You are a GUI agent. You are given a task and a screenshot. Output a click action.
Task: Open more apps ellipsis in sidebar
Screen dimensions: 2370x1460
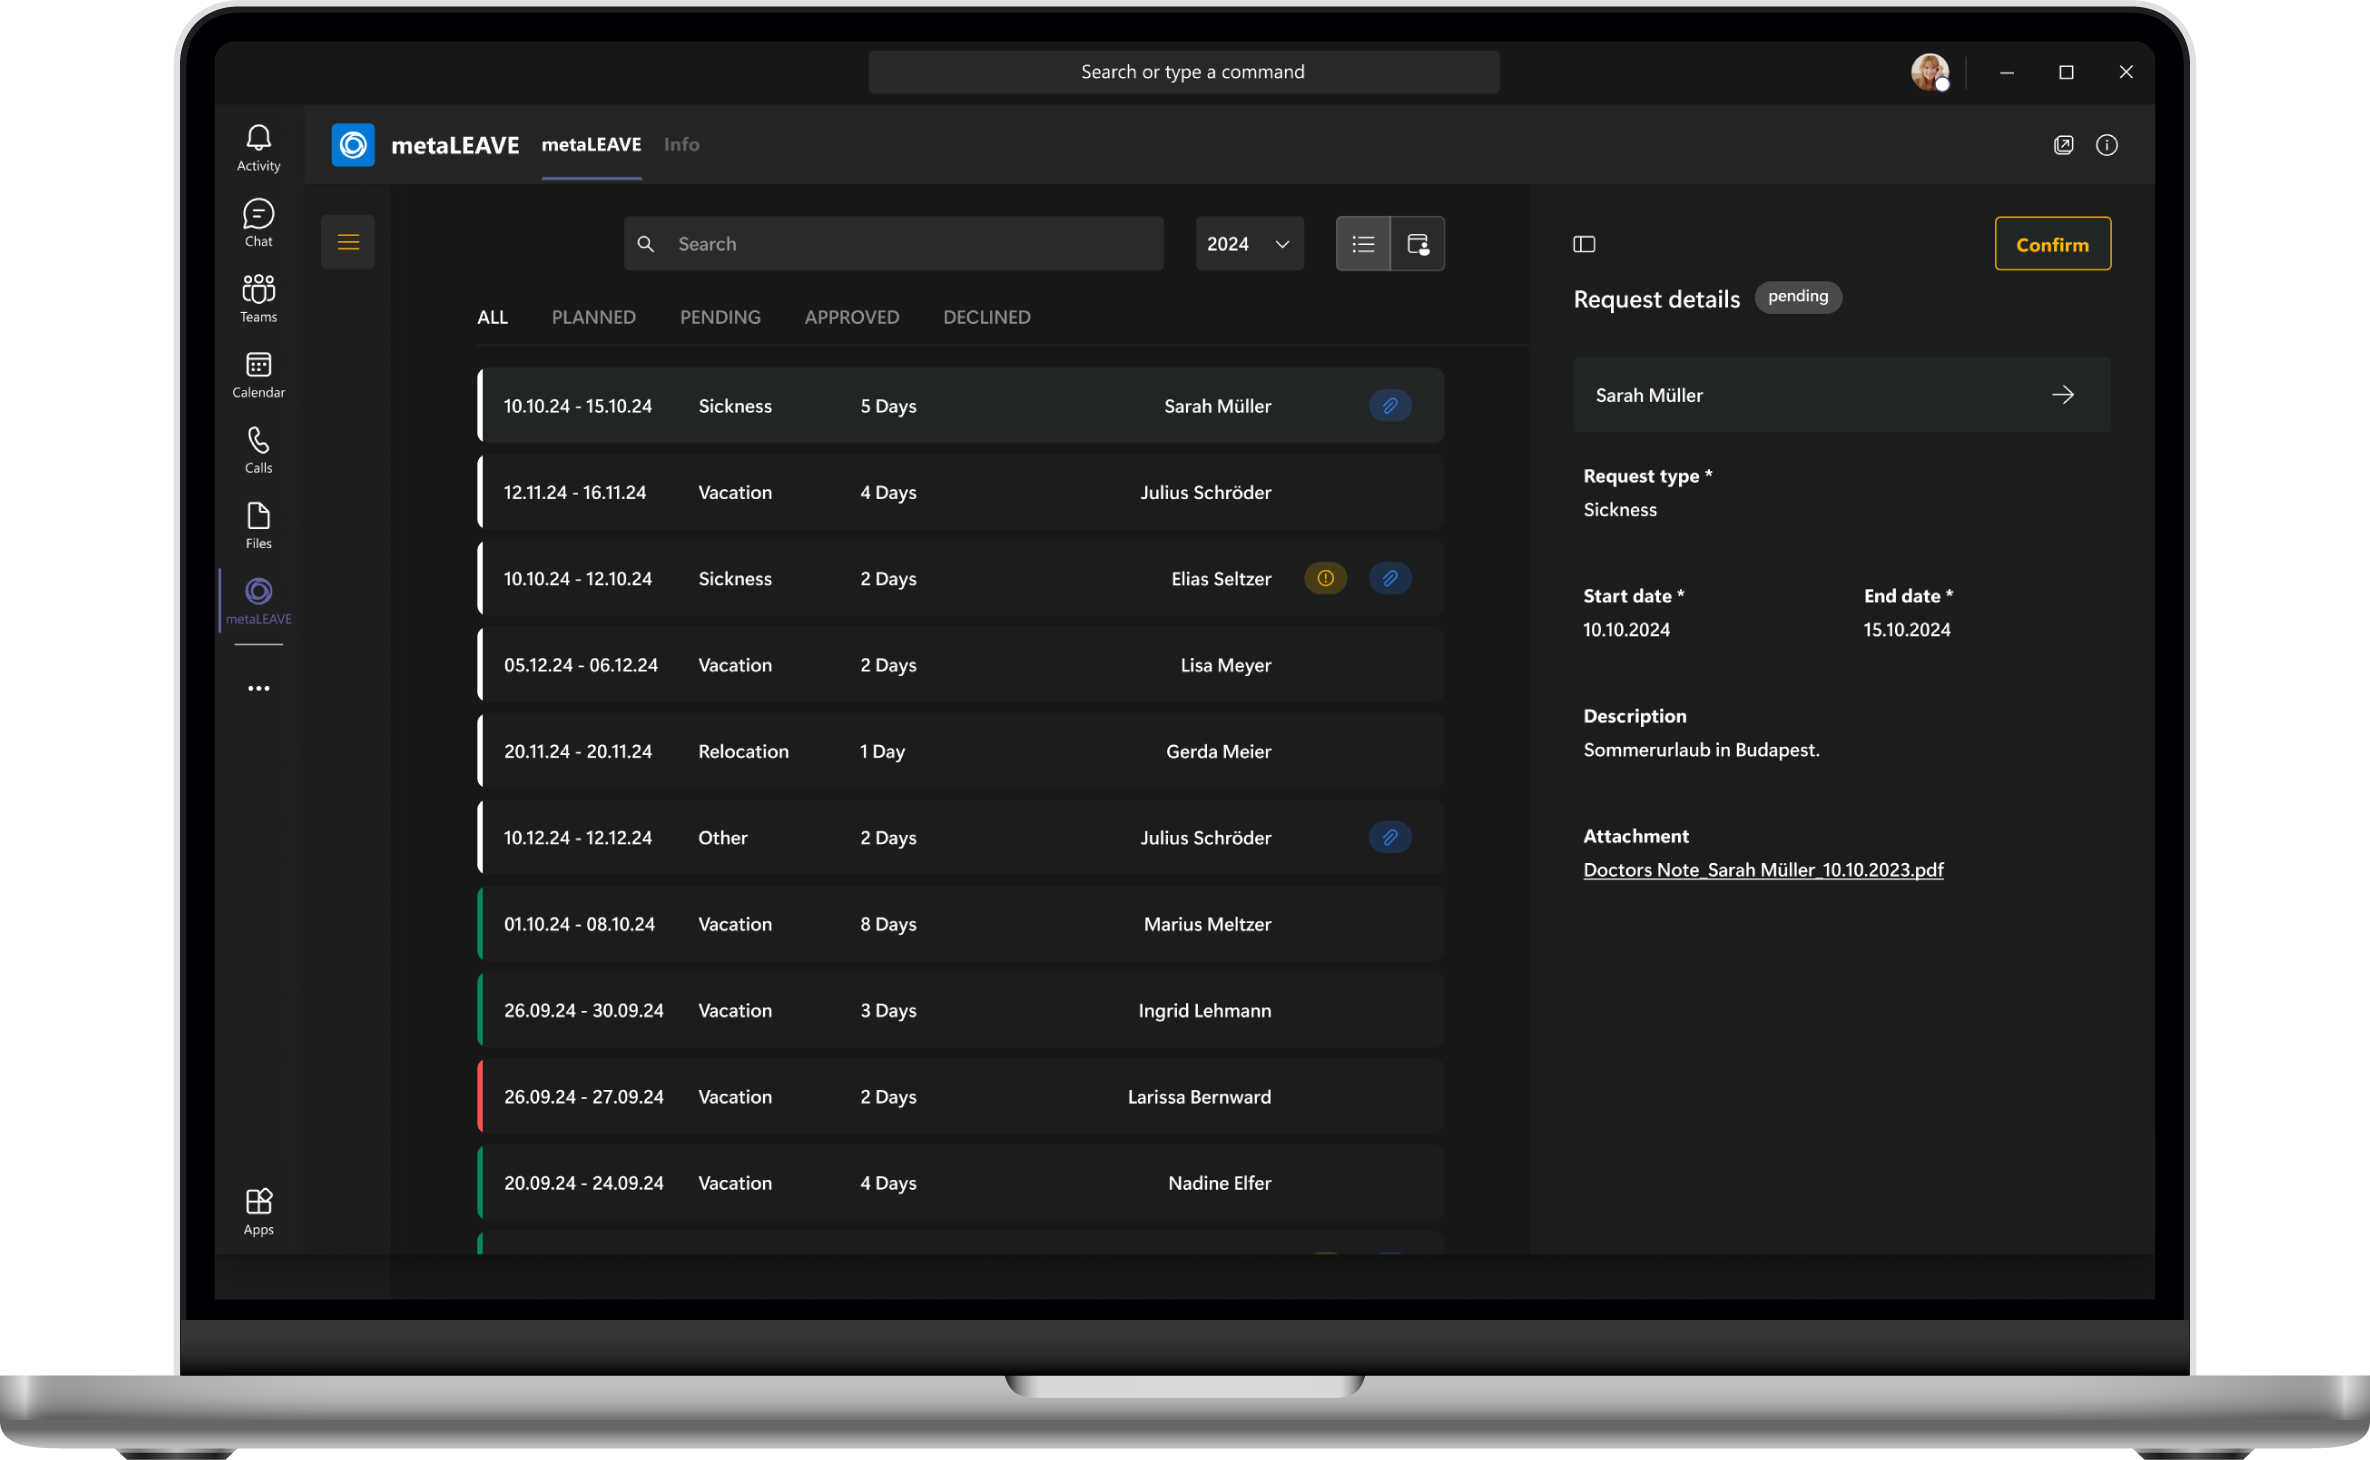pyautogui.click(x=258, y=688)
